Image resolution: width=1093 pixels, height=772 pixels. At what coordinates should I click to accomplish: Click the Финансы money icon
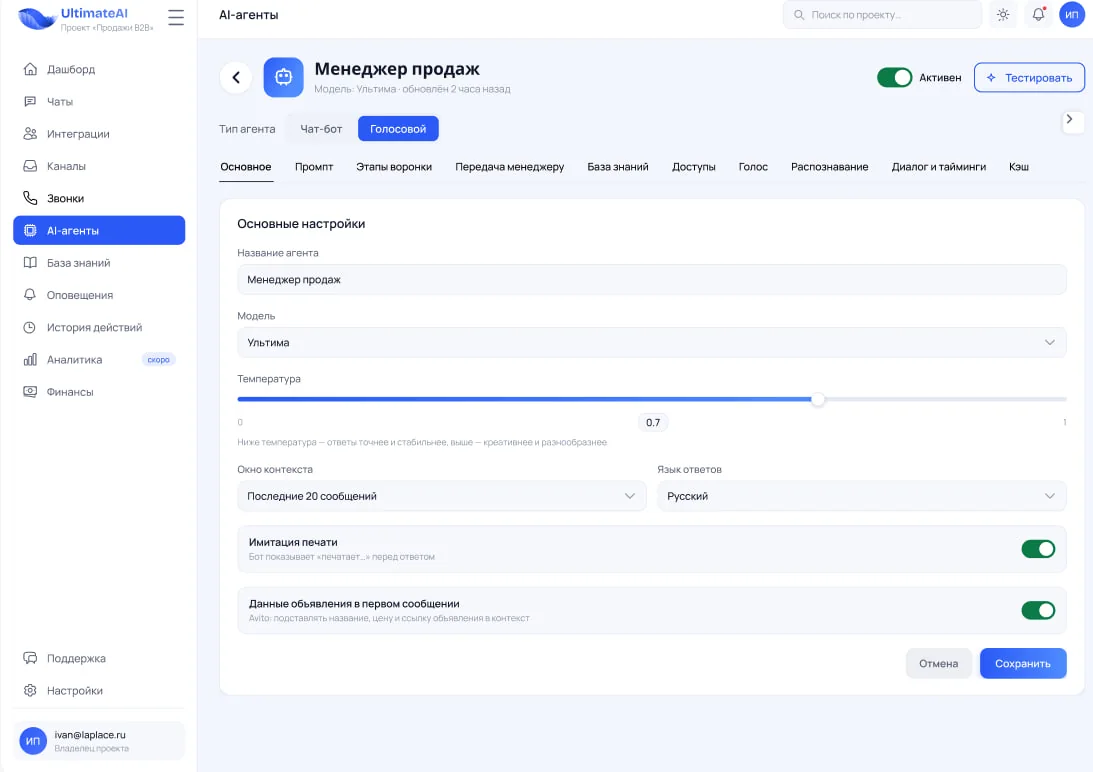click(x=30, y=392)
